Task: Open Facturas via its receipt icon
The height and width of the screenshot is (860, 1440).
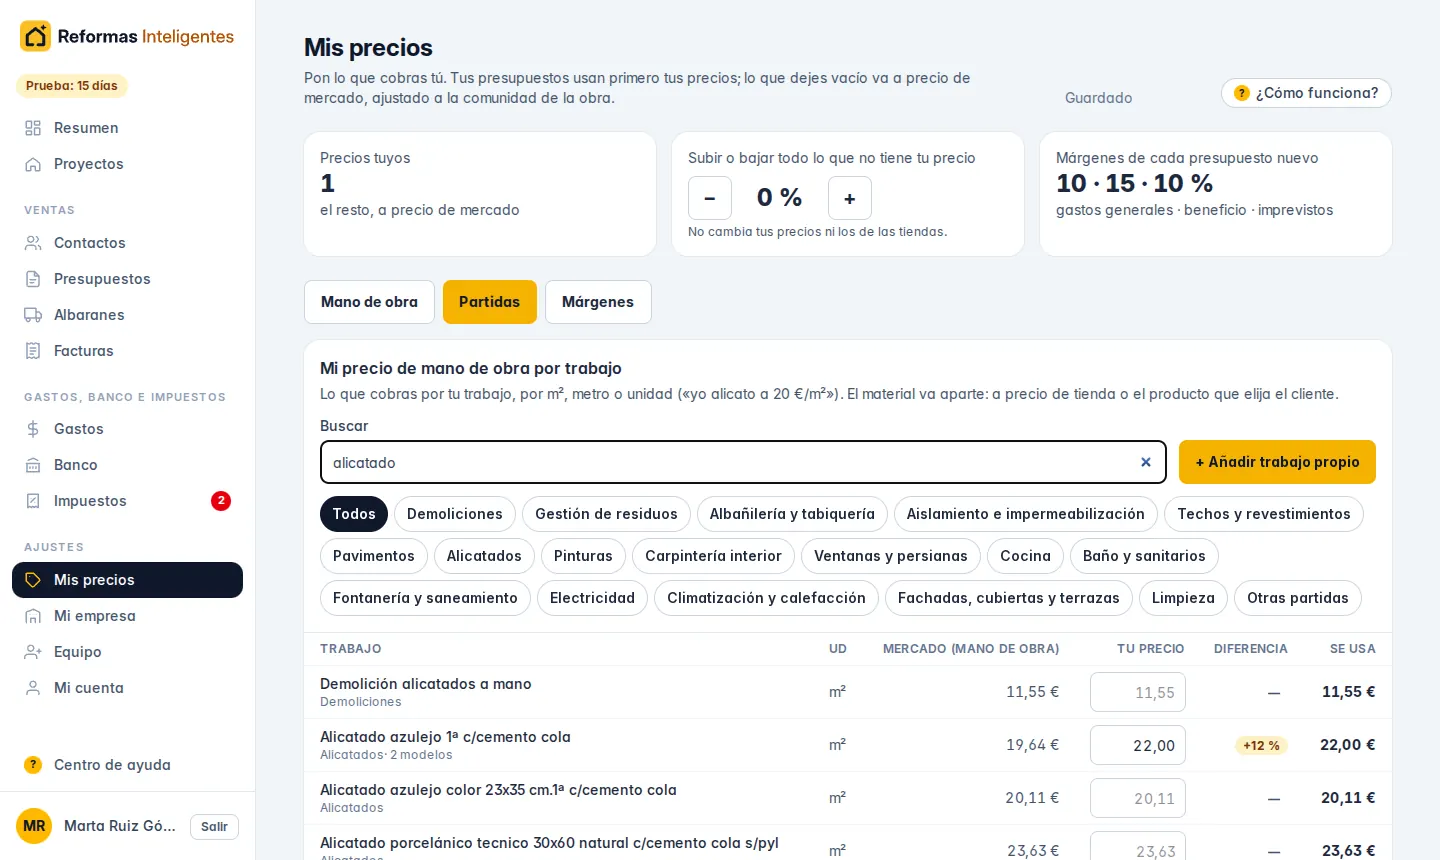Action: click(33, 351)
